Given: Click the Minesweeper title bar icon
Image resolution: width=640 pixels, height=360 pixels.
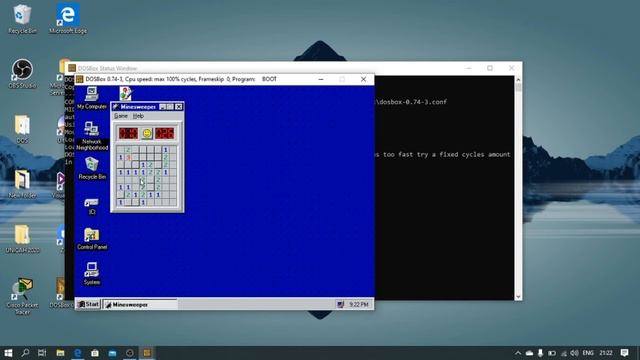Looking at the screenshot, I should click(x=116, y=107).
